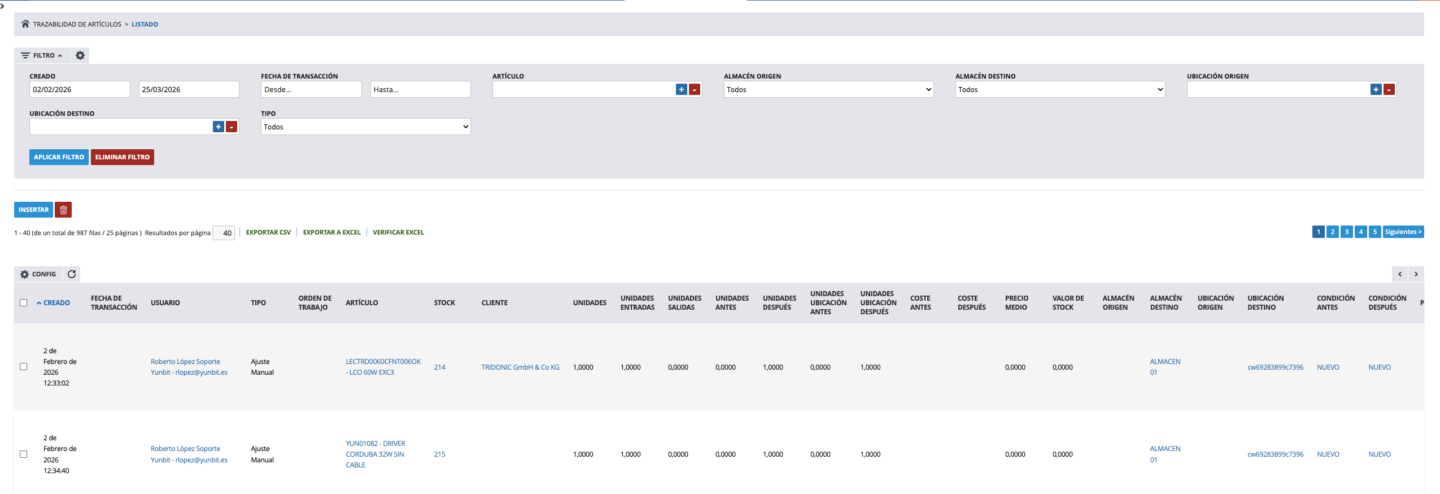Screen dimensions: 1440x494
Task: Click the plus icon beside Artículo field
Action: tap(681, 89)
